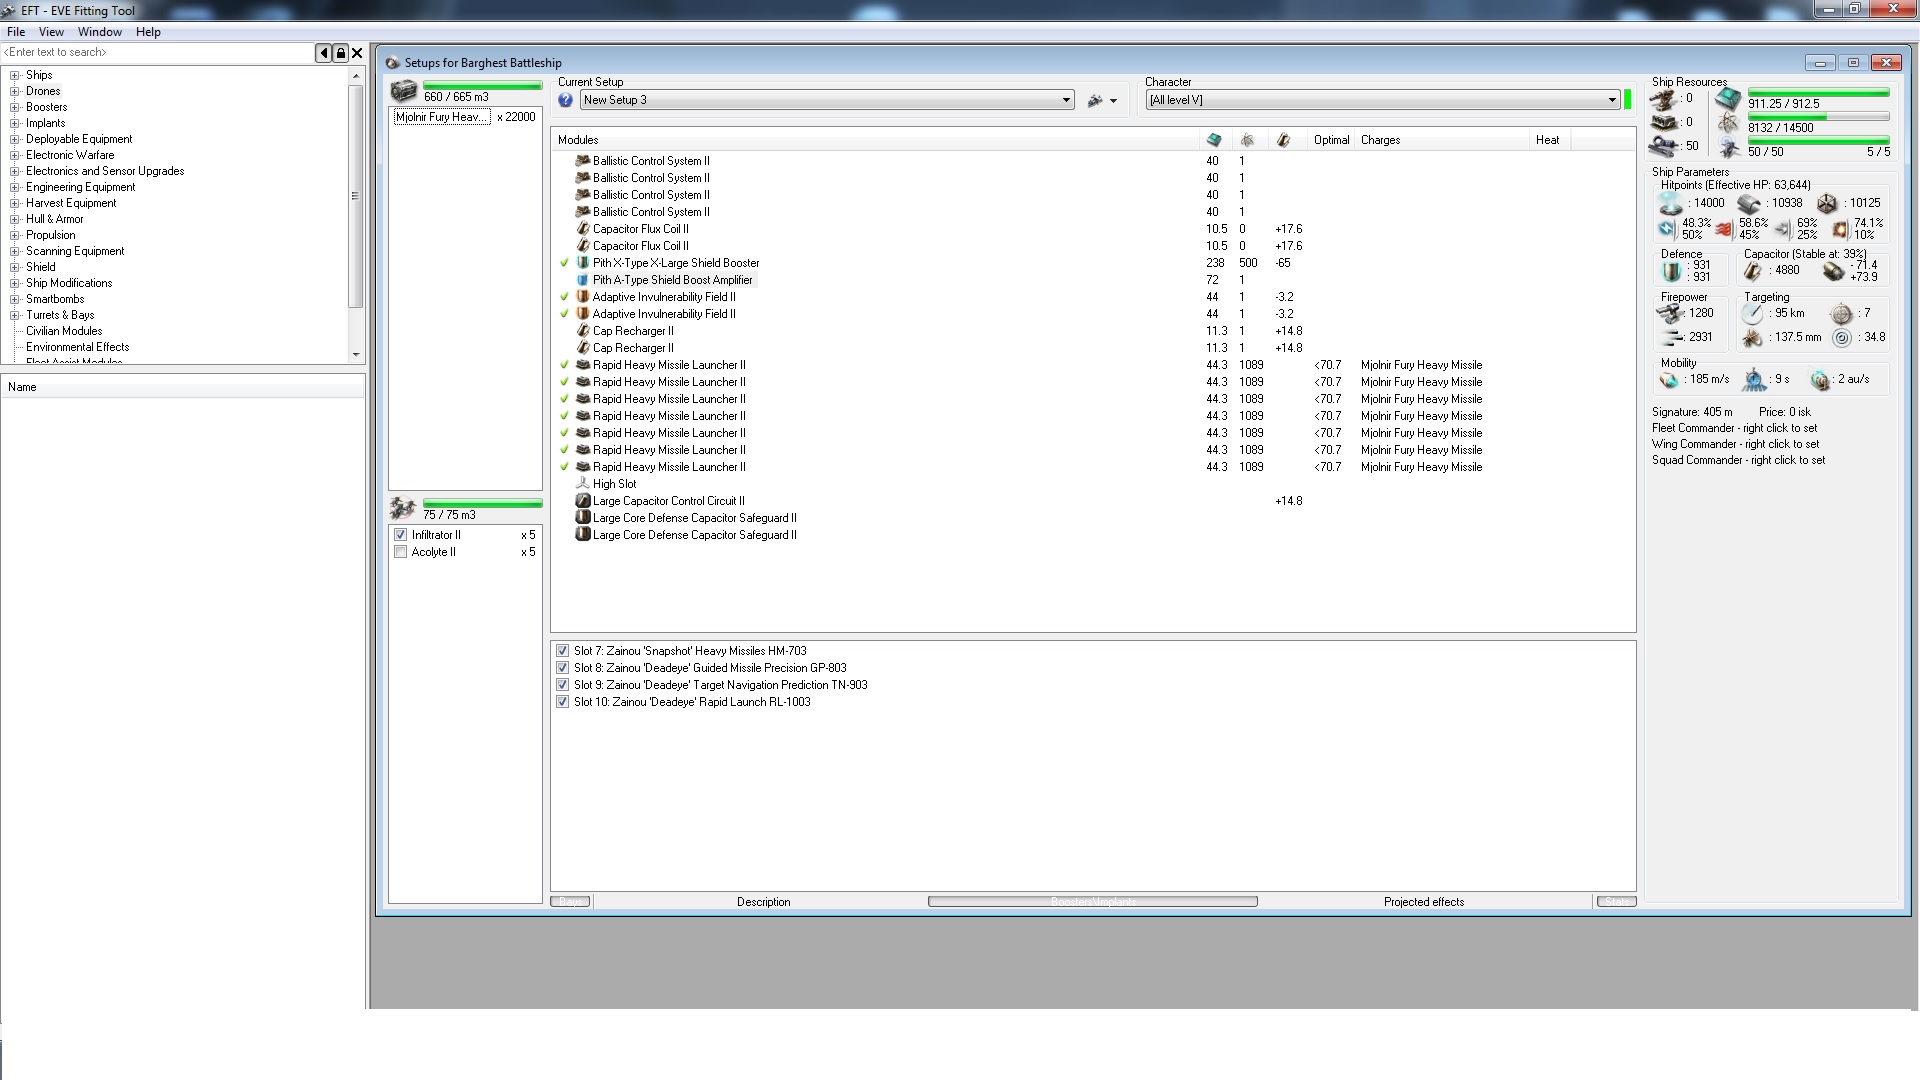Clear search with the X icon
Viewport: 1920px width, 1080px height.
357,53
